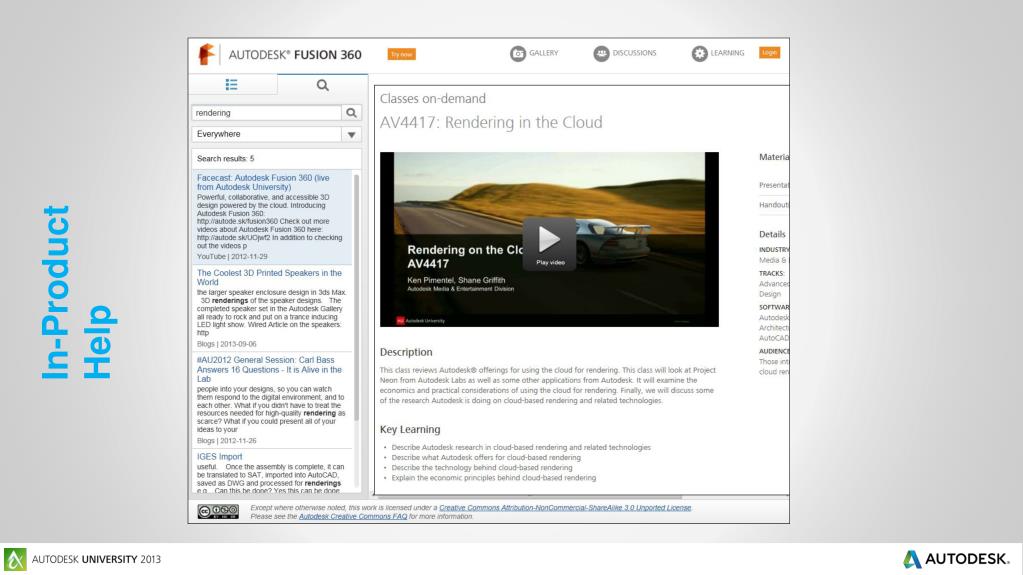This screenshot has width=1023, height=575.
Task: Click the GALLERY menu label
Action: tap(543, 53)
